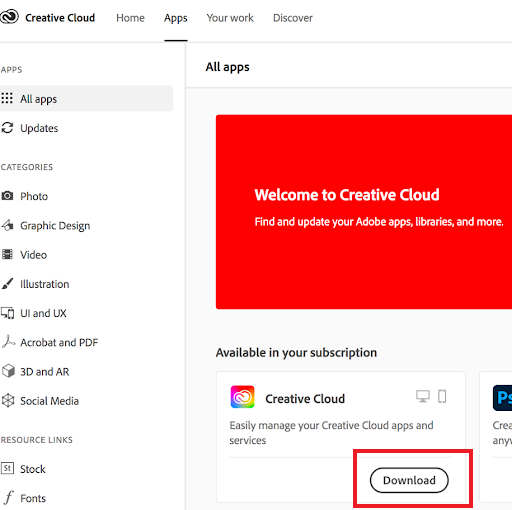Viewport: 512px width, 510px height.
Task: Click the Illustration brush icon
Action: pos(7,284)
